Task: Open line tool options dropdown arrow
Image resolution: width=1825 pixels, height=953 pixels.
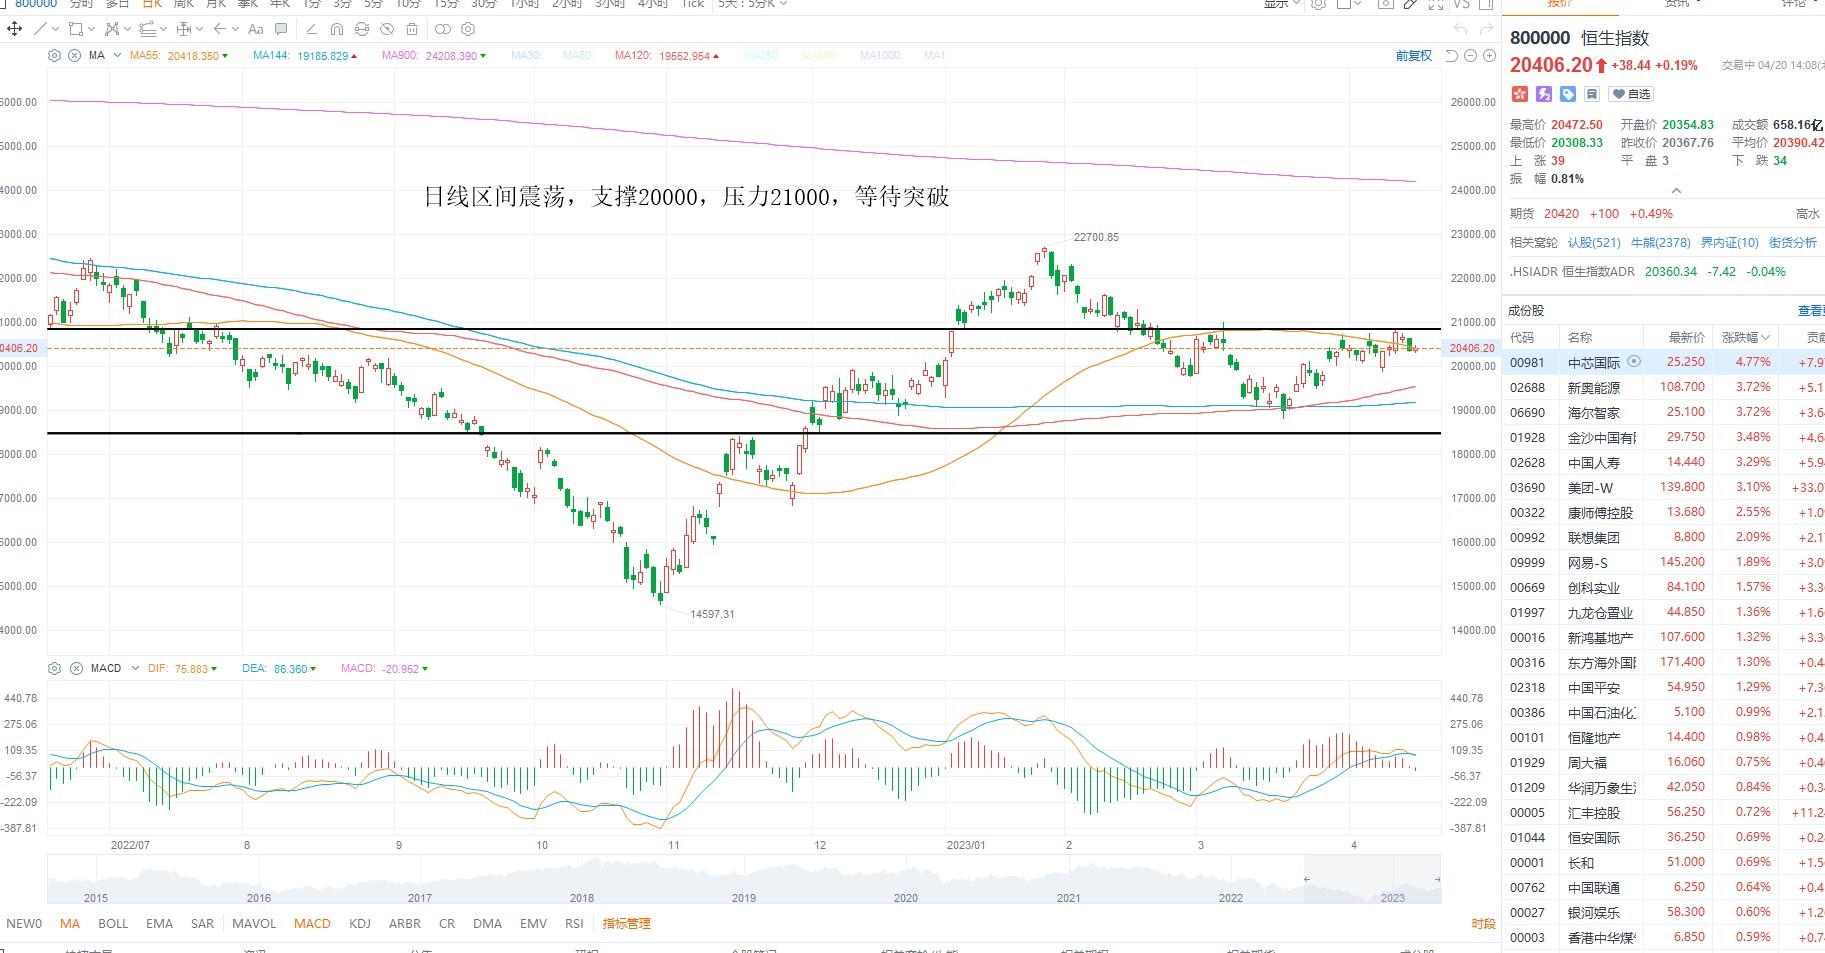Action: pyautogui.click(x=55, y=29)
